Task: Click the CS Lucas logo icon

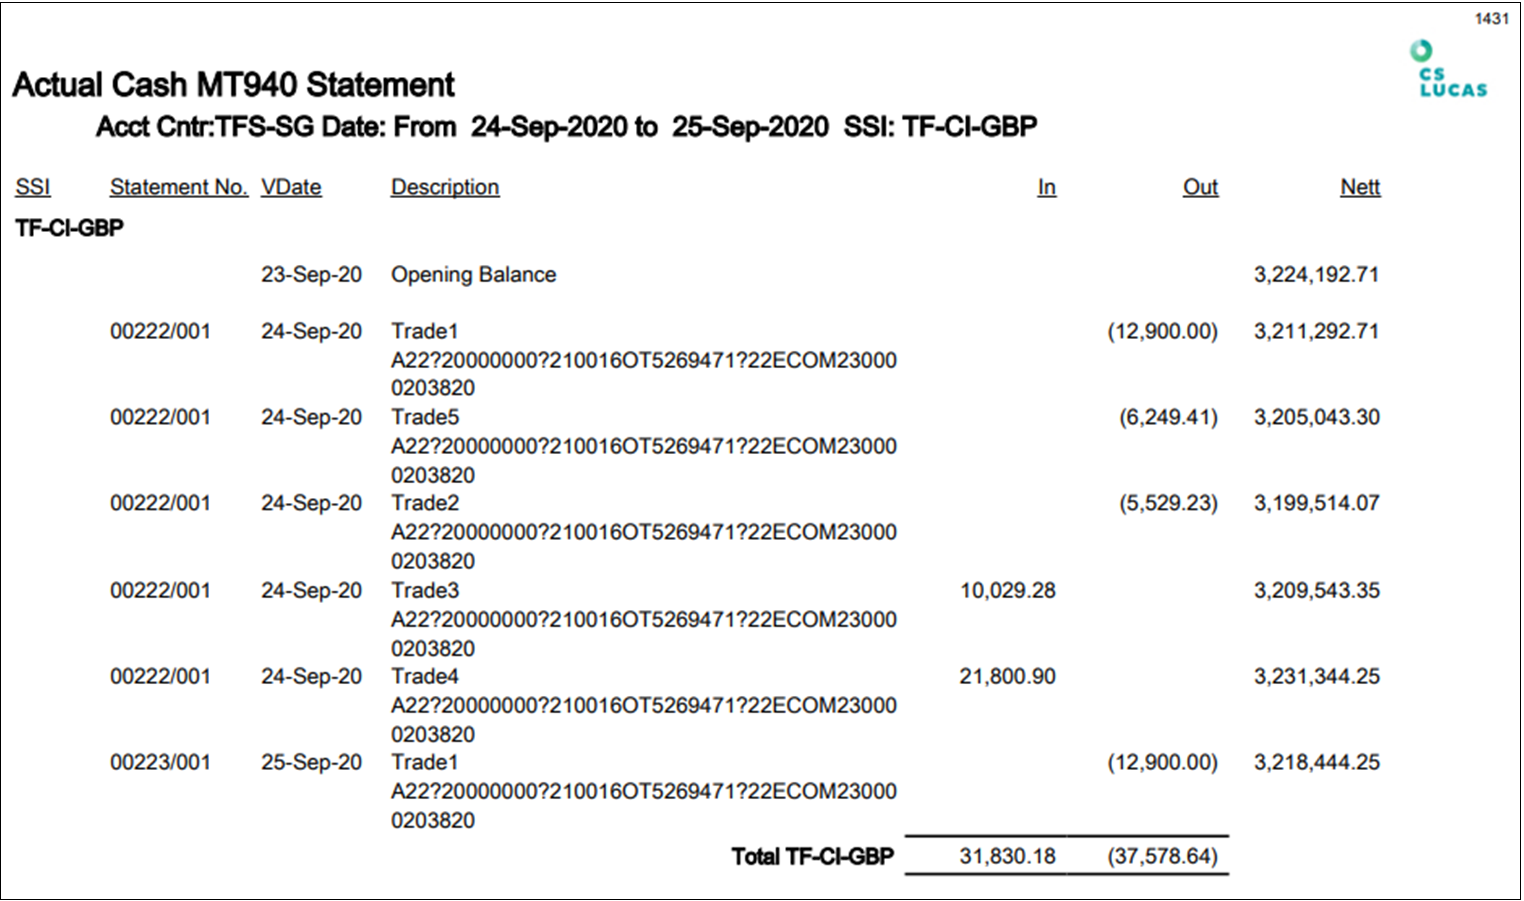Action: (1451, 69)
